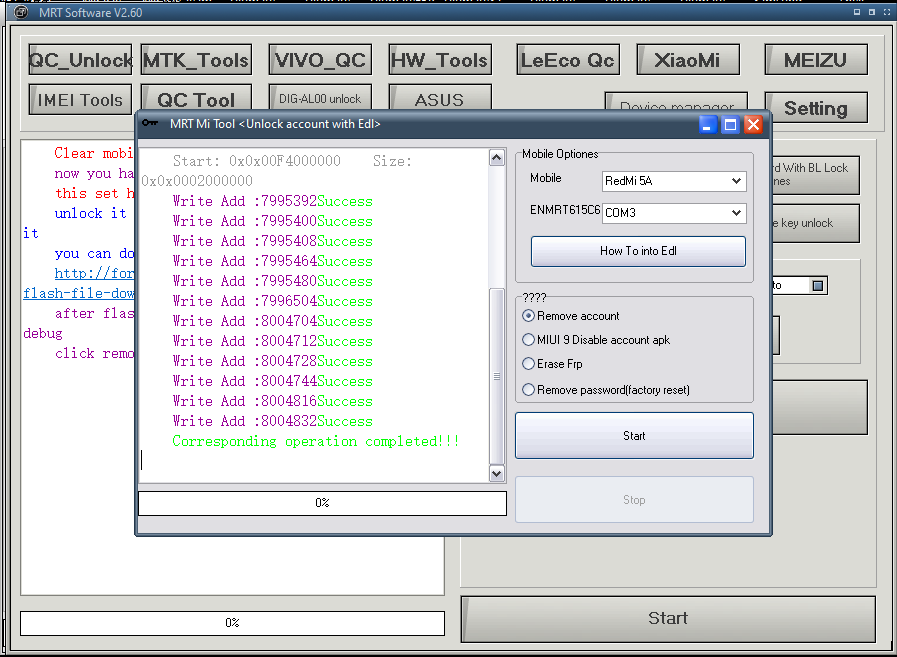Viewport: 897px width, 657px height.
Task: Click the DIG-AL00 unlock button
Action: coord(320,97)
